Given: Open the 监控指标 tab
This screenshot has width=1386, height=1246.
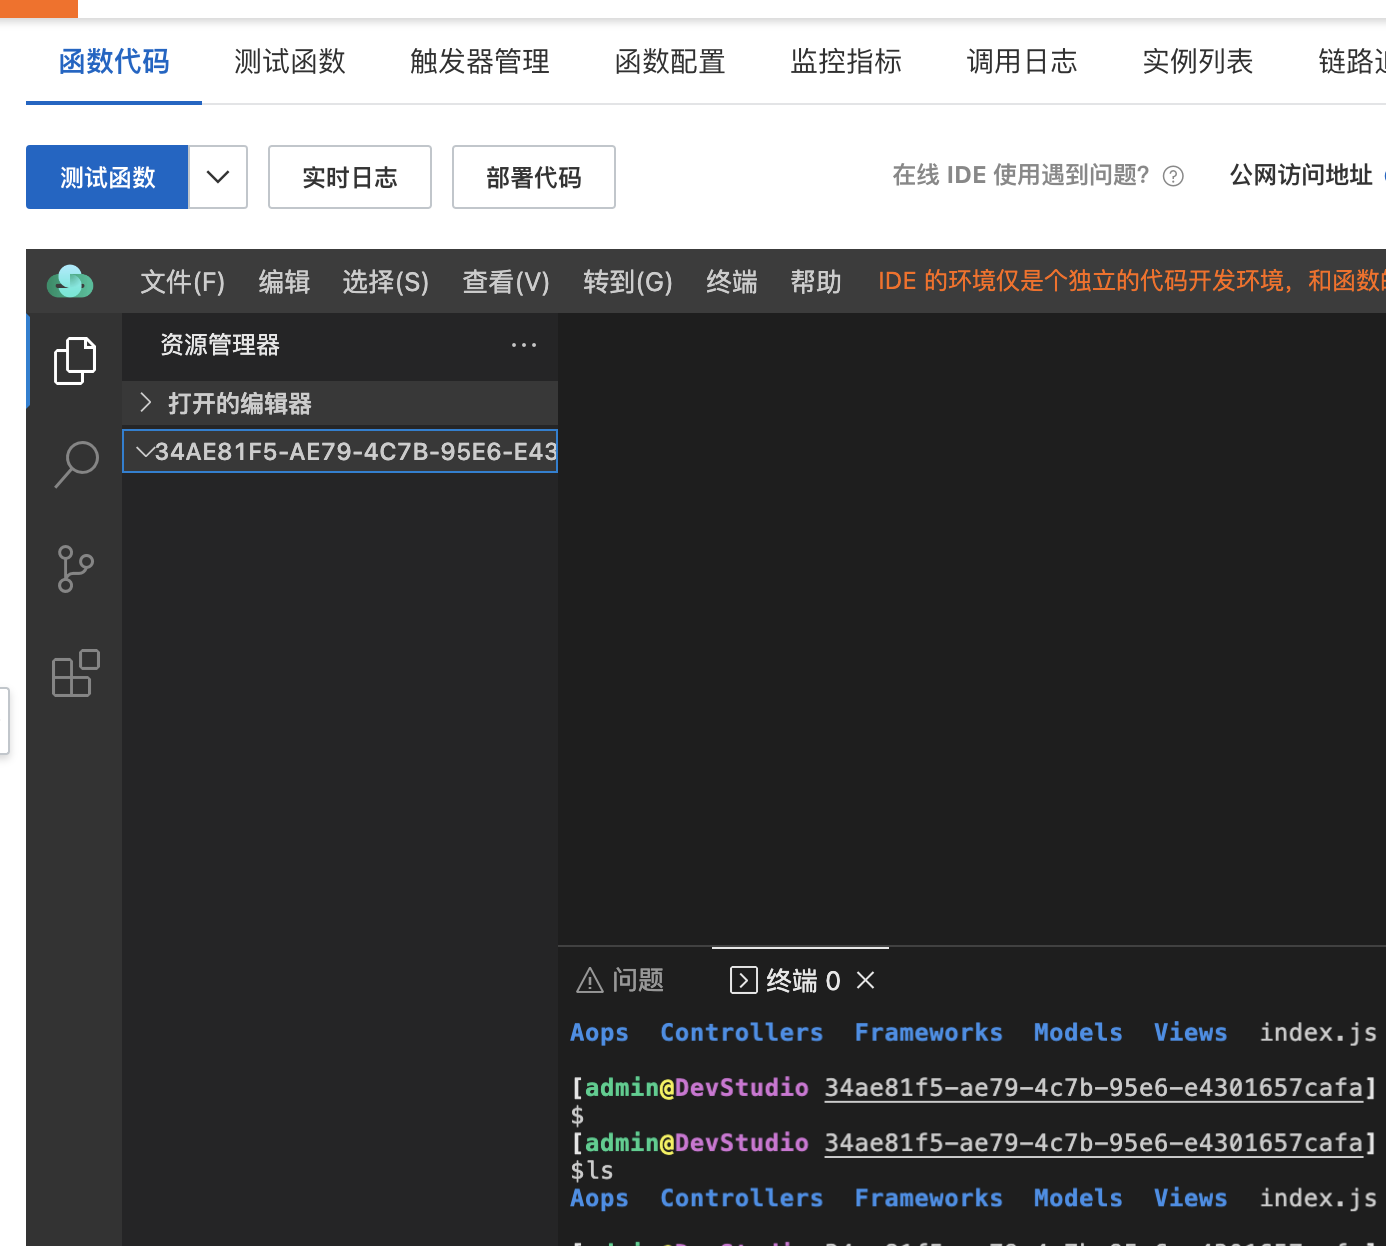Looking at the screenshot, I should click(846, 62).
